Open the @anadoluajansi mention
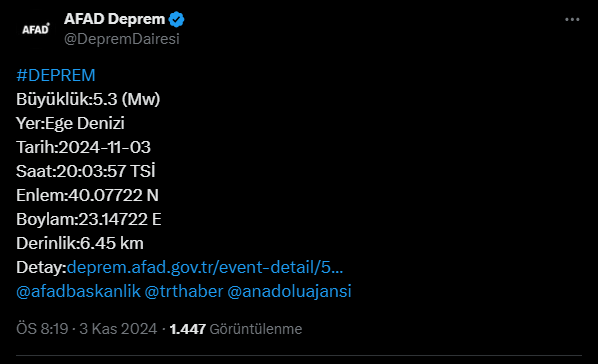The width and height of the screenshot is (598, 364). 289,291
